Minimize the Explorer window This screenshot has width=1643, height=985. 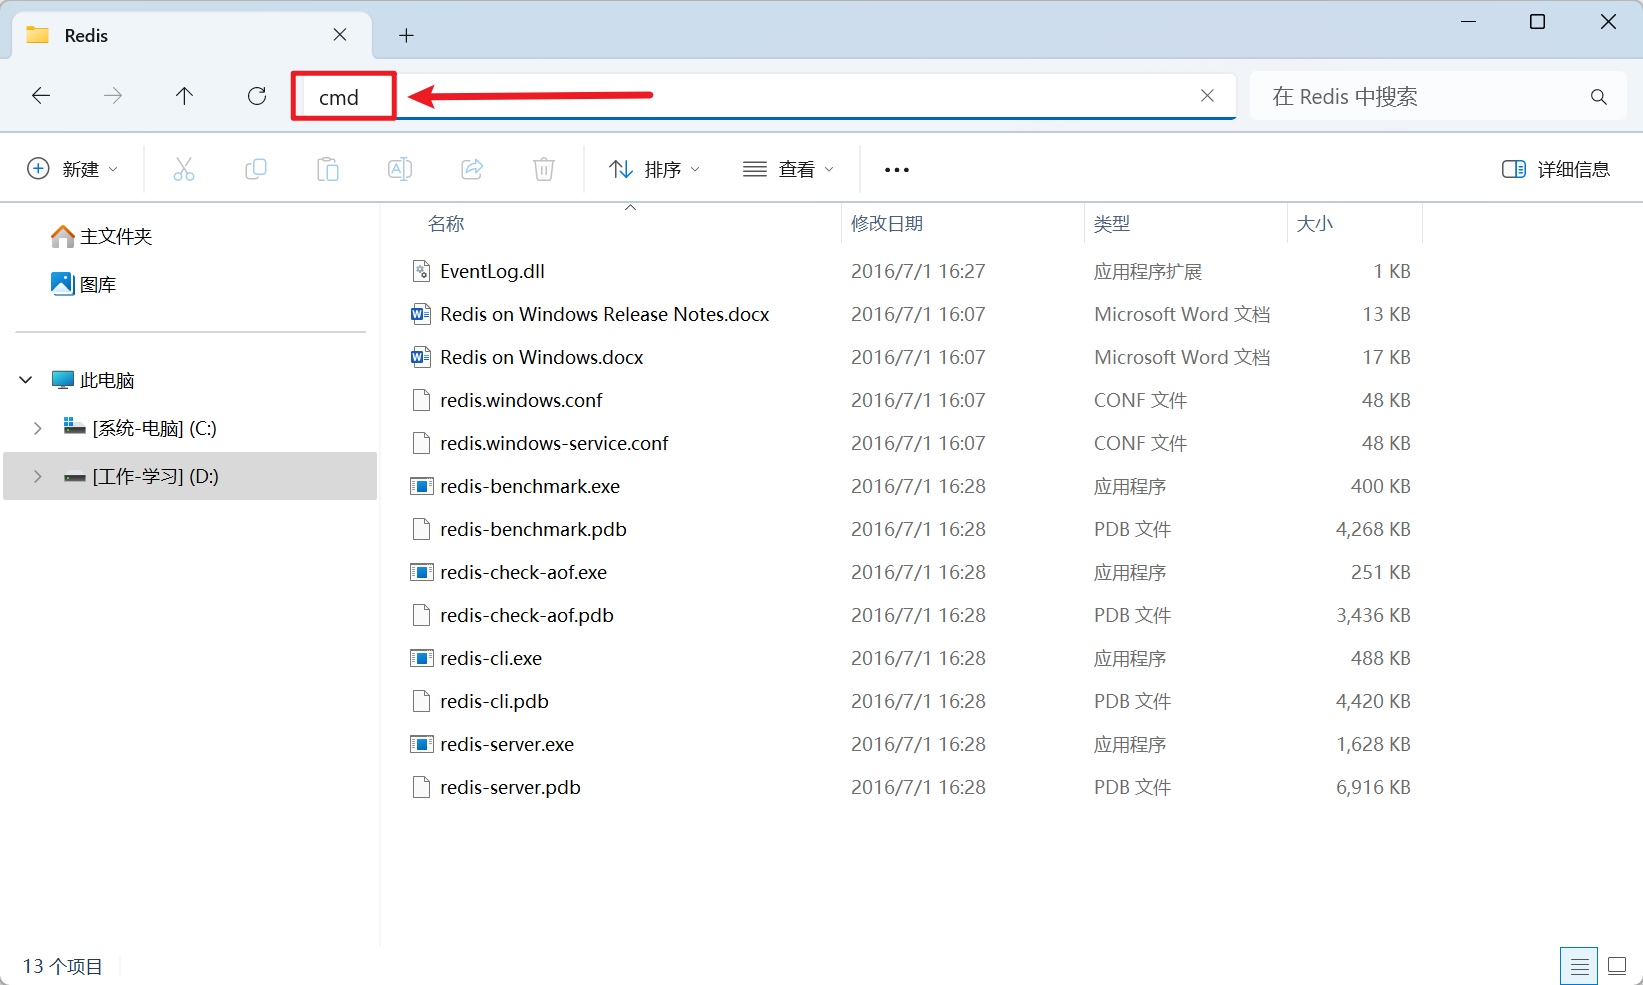coord(1469,22)
